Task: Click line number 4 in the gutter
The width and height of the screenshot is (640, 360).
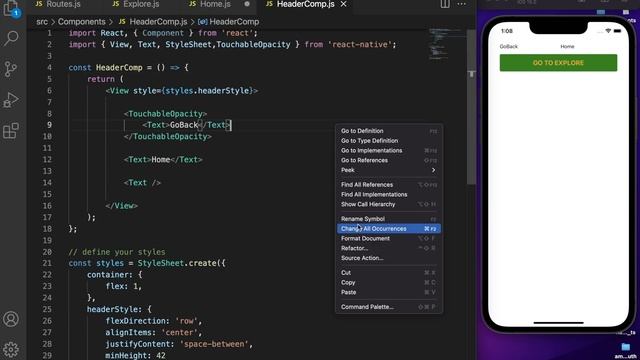Action: click(49, 67)
